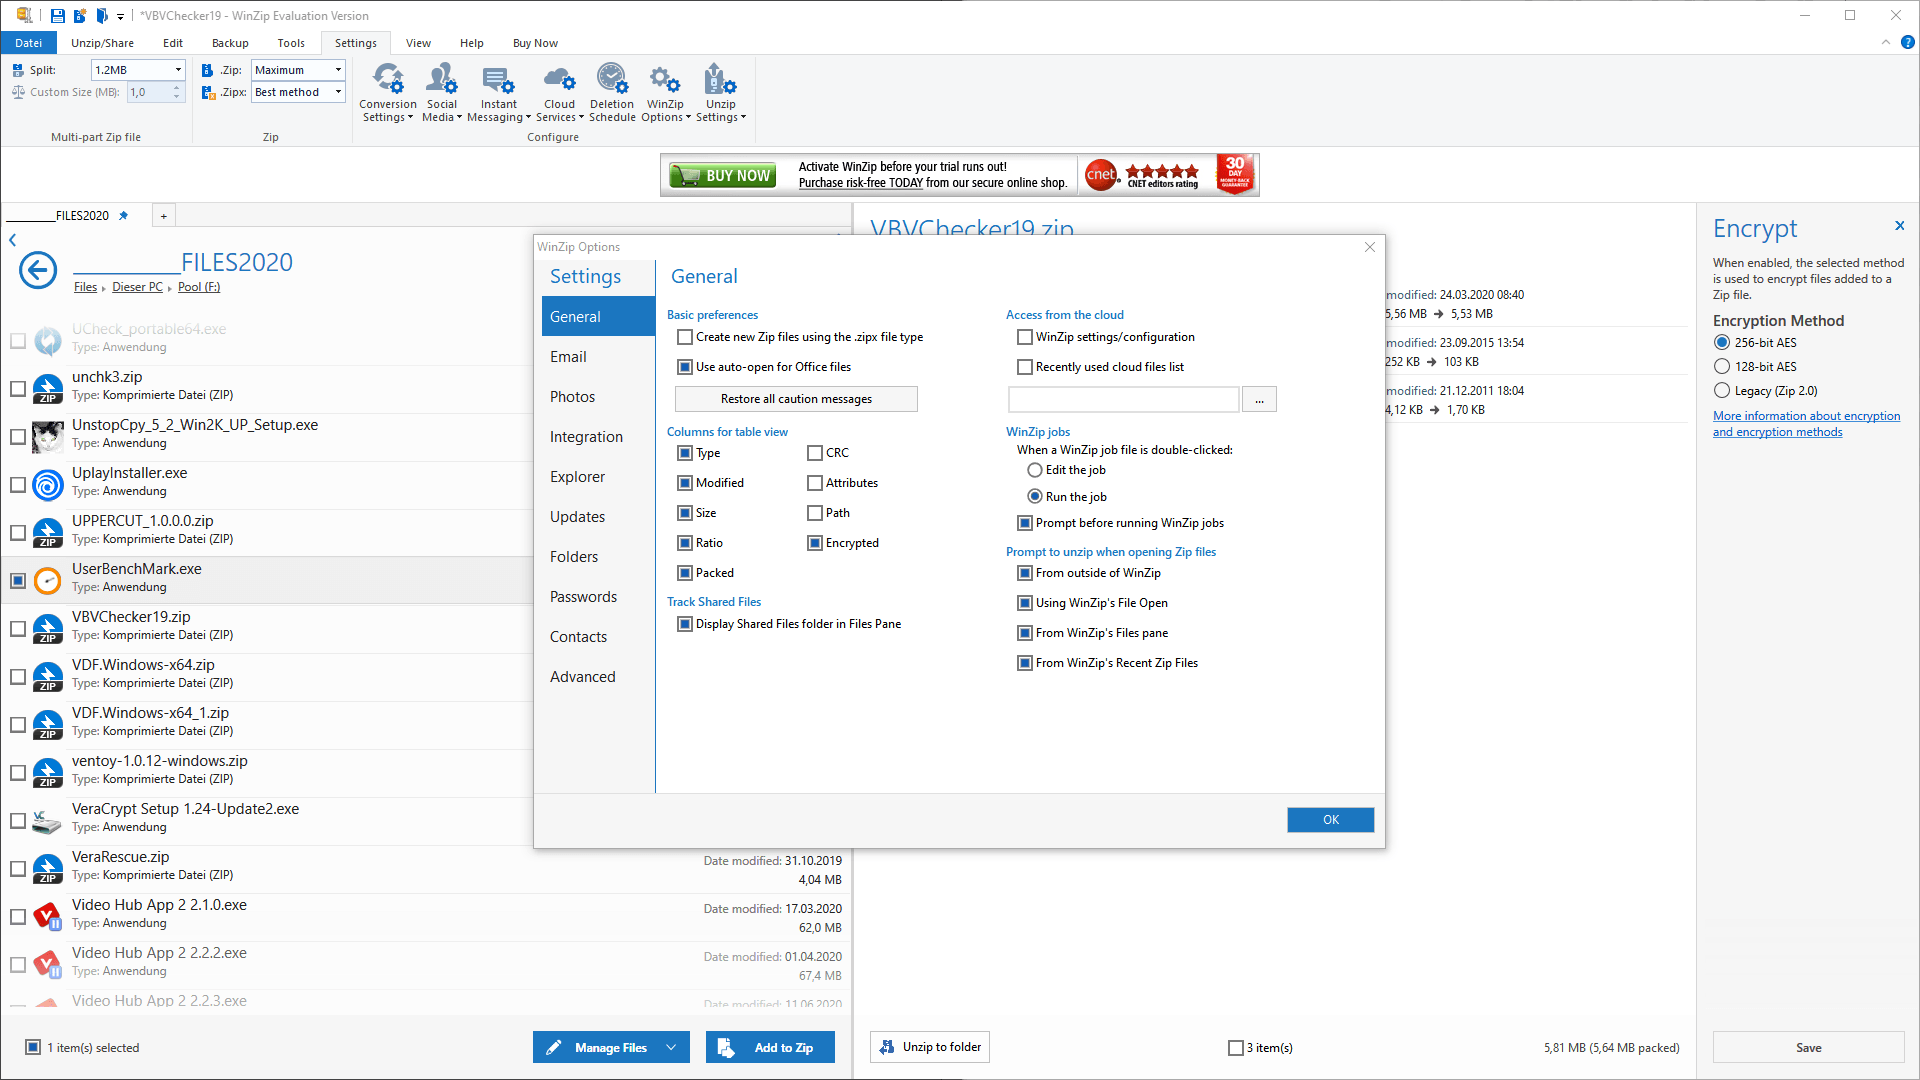Add a new files pane tab
1920x1080 pixels.
164,215
